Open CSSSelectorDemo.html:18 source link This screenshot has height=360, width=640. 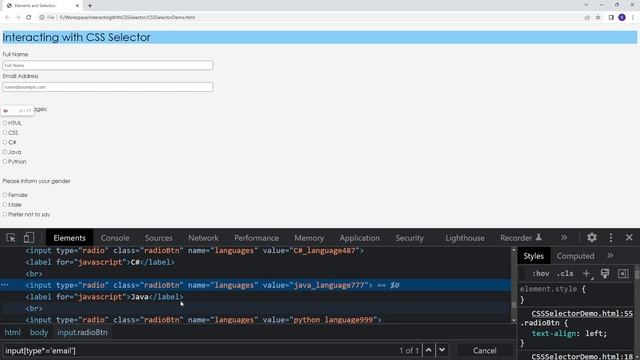tap(582, 356)
